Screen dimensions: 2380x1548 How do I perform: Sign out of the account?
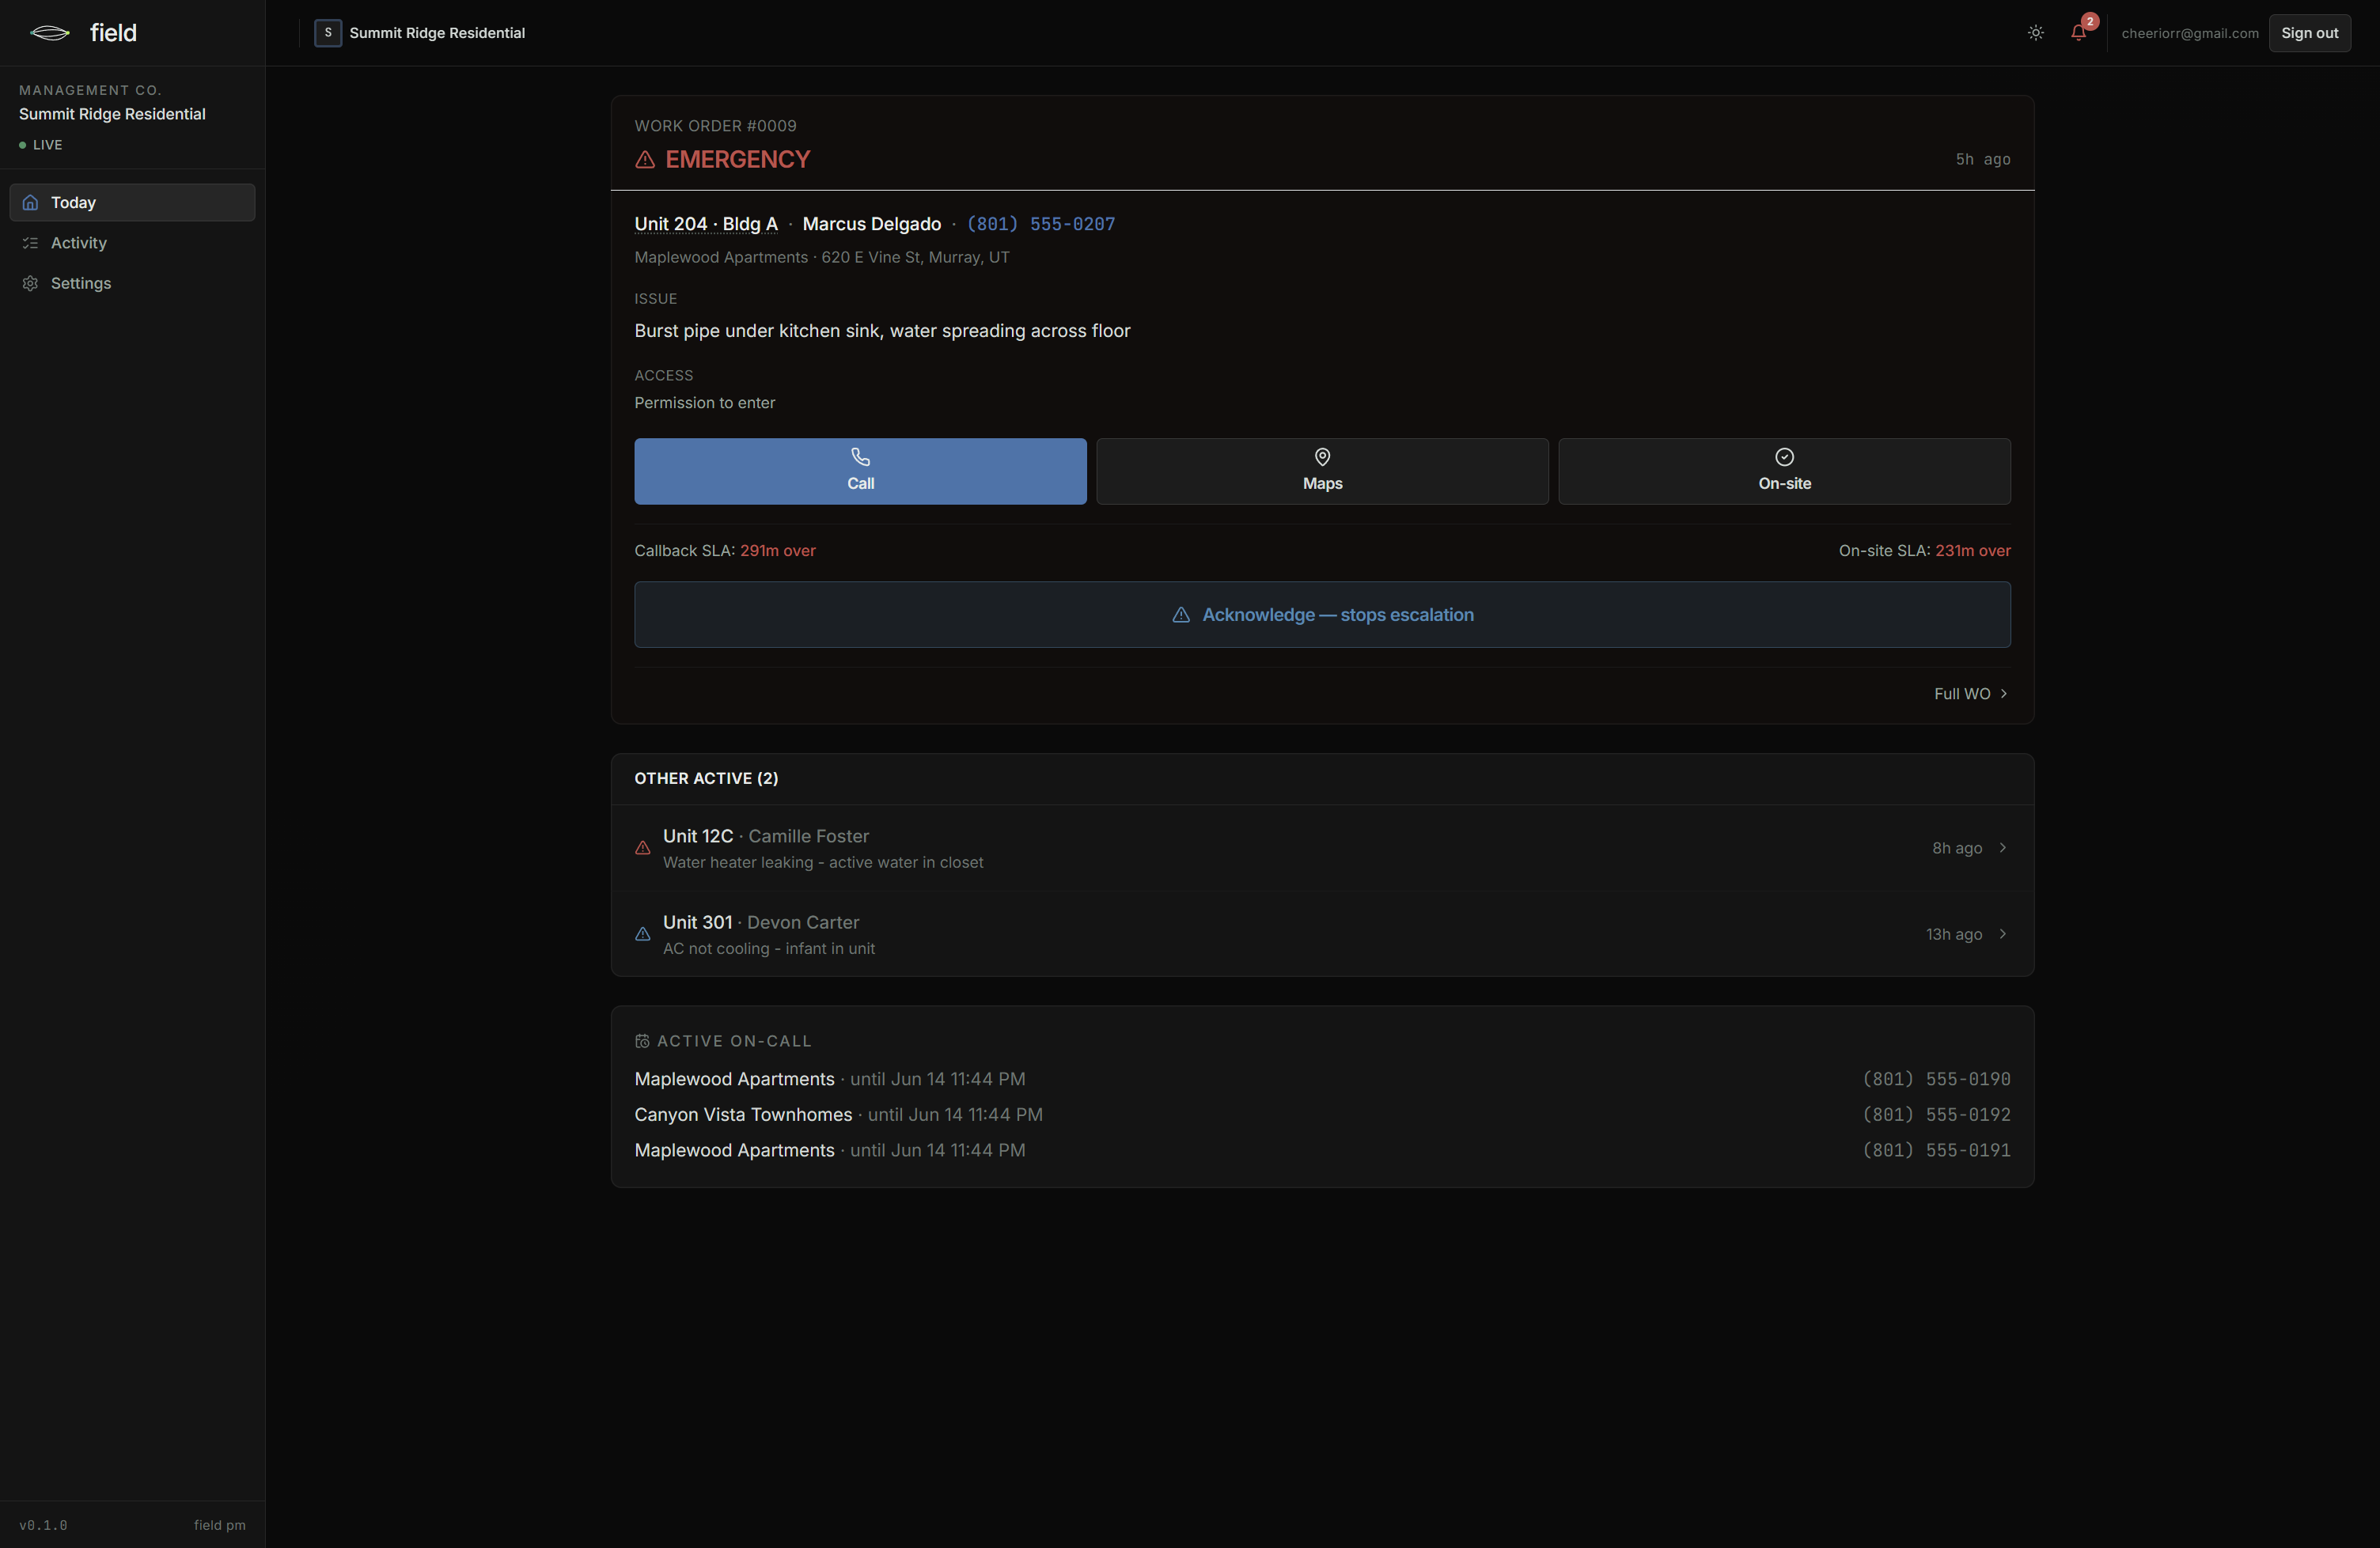click(x=2309, y=33)
